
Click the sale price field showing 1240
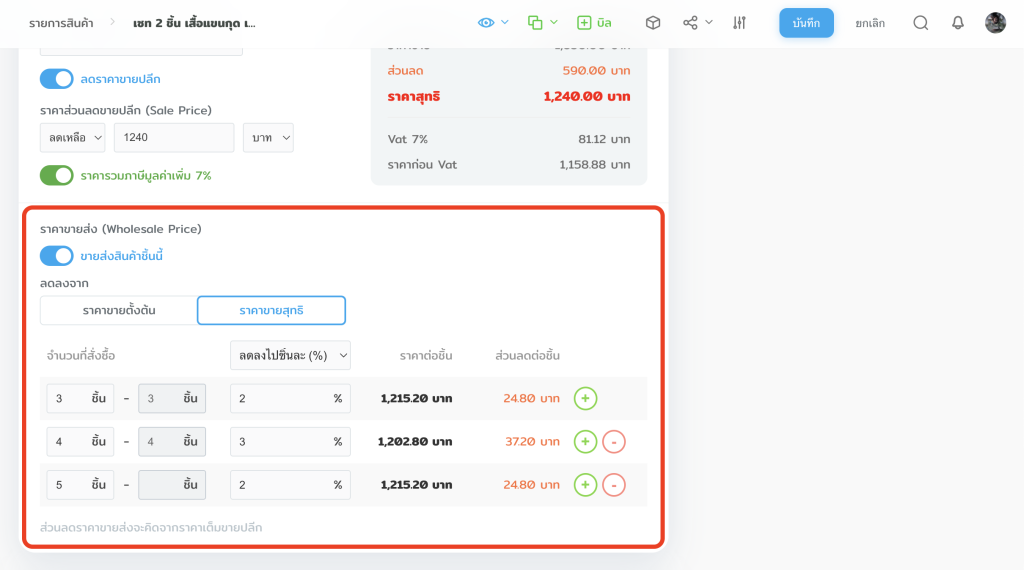coord(173,138)
